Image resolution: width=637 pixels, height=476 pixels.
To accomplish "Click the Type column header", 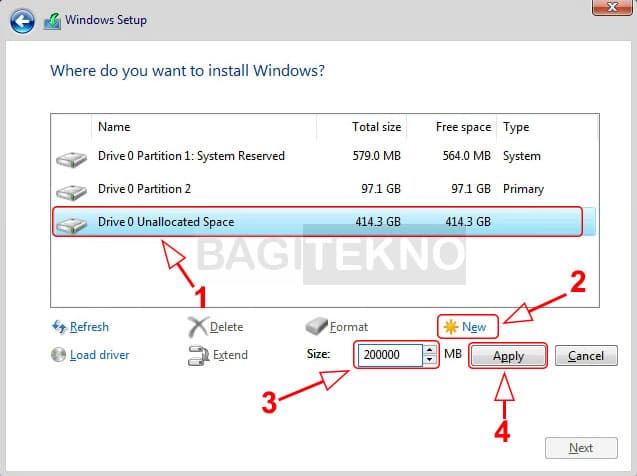I will point(547,127).
